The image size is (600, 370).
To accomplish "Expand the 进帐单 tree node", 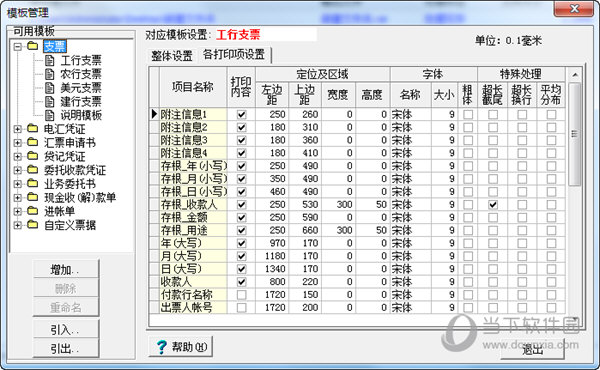I will tap(18, 211).
